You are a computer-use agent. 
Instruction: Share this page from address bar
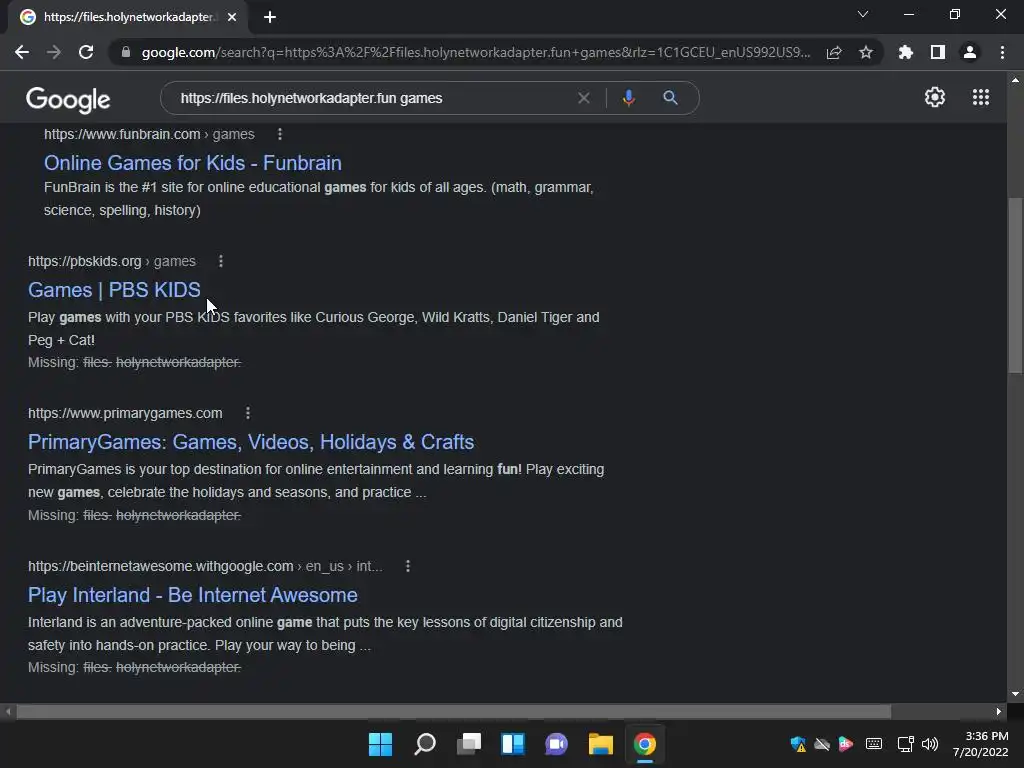pyautogui.click(x=834, y=52)
